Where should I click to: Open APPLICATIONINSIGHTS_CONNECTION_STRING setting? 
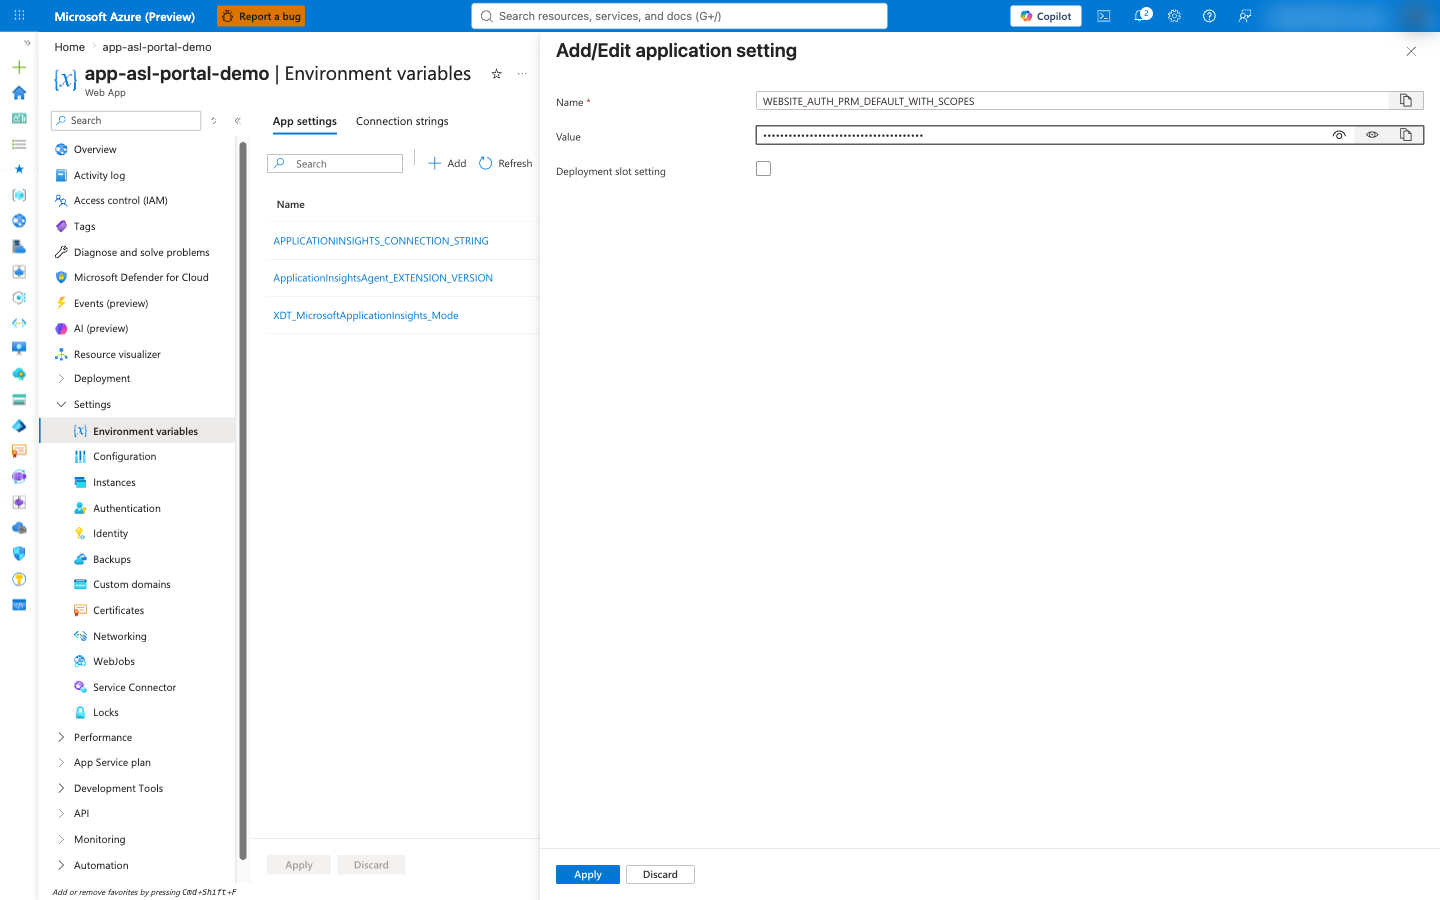(x=381, y=241)
